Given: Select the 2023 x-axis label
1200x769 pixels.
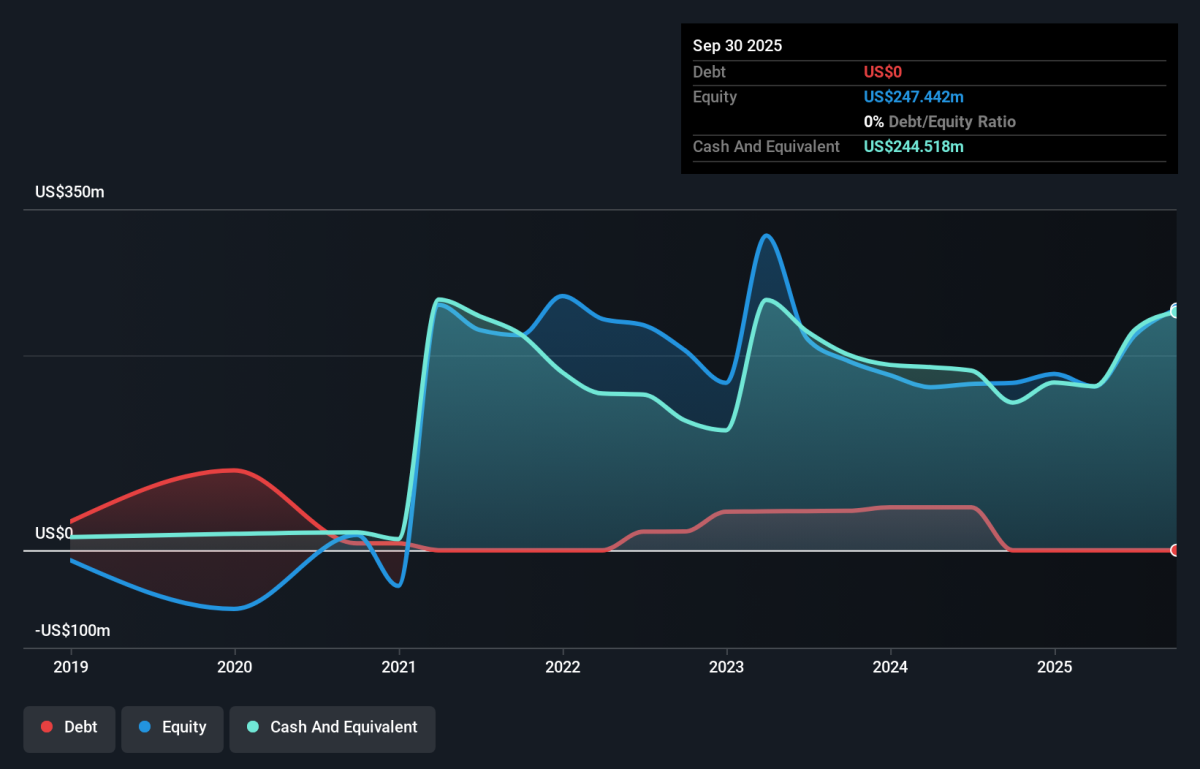Looking at the screenshot, I should point(727,667).
